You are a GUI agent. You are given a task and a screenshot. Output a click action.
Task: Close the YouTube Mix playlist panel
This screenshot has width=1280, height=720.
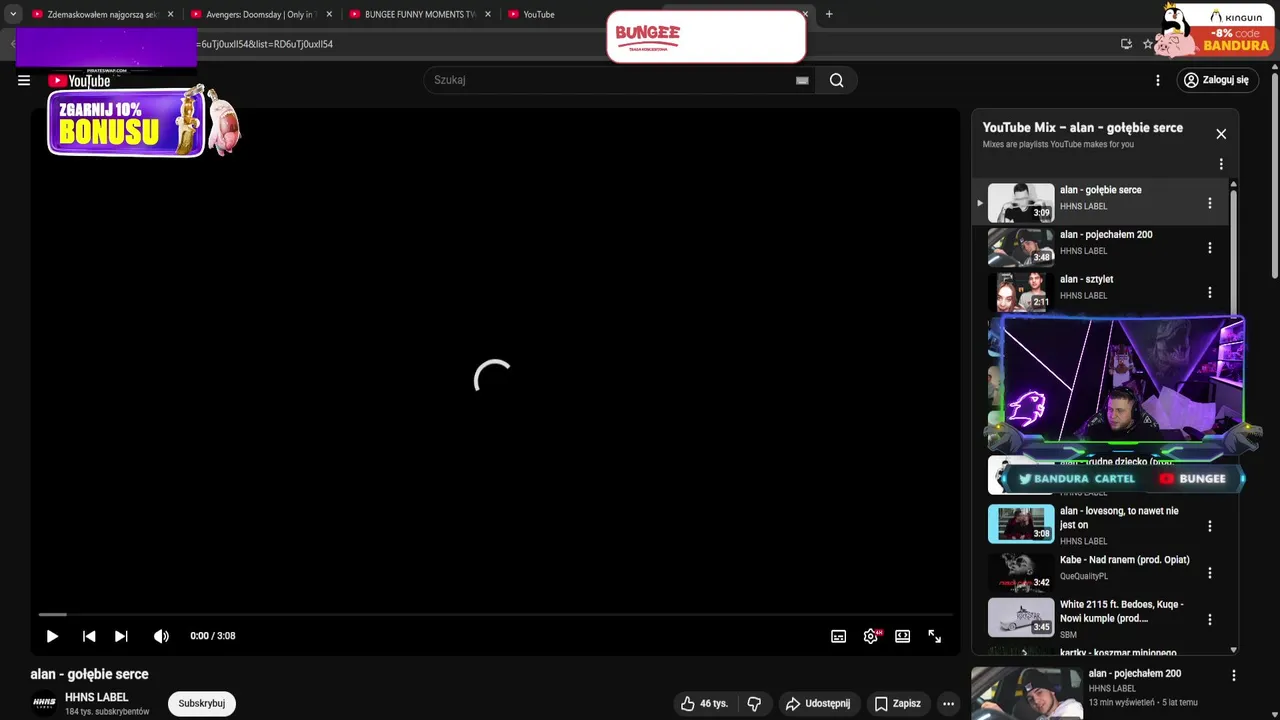pos(1221,134)
